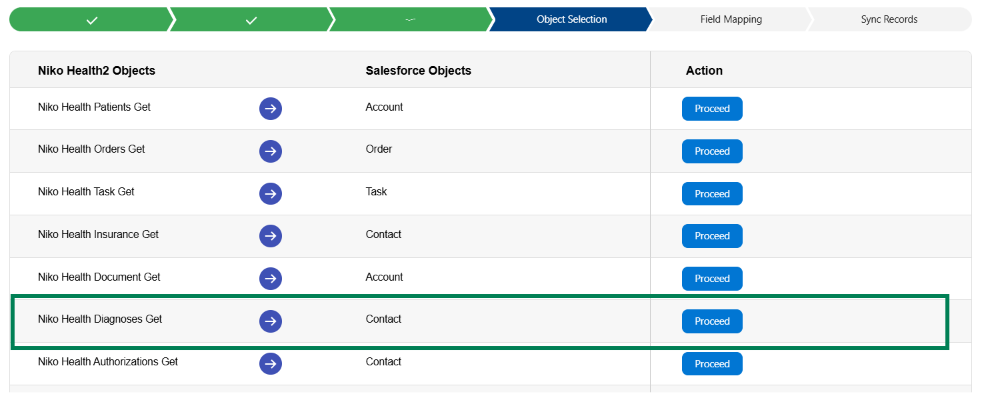Proceed with highlighted Diagnoses Get row
990x393 pixels.
712,321
